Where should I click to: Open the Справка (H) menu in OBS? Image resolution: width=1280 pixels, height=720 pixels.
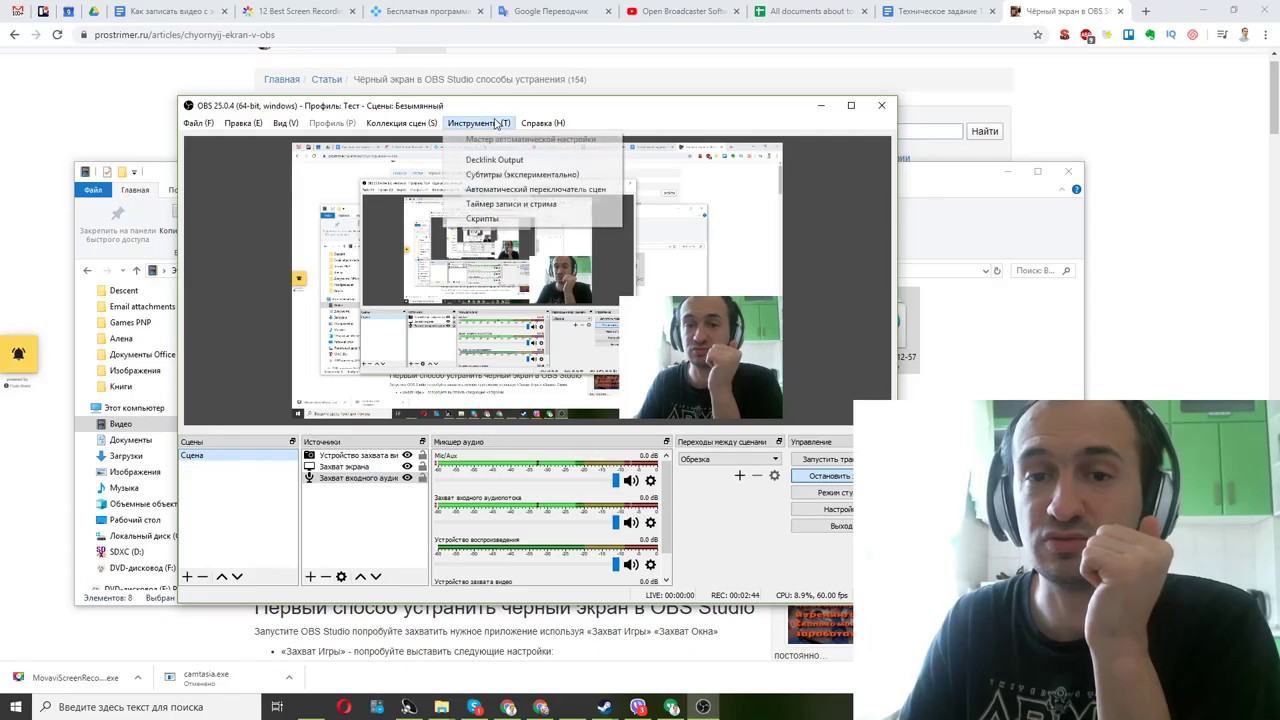tap(543, 123)
